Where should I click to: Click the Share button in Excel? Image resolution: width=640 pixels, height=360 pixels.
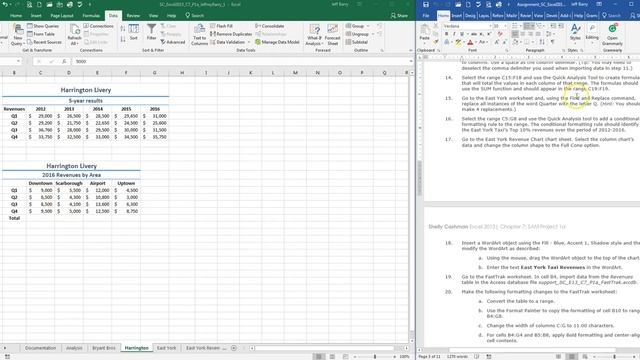tap(399, 16)
